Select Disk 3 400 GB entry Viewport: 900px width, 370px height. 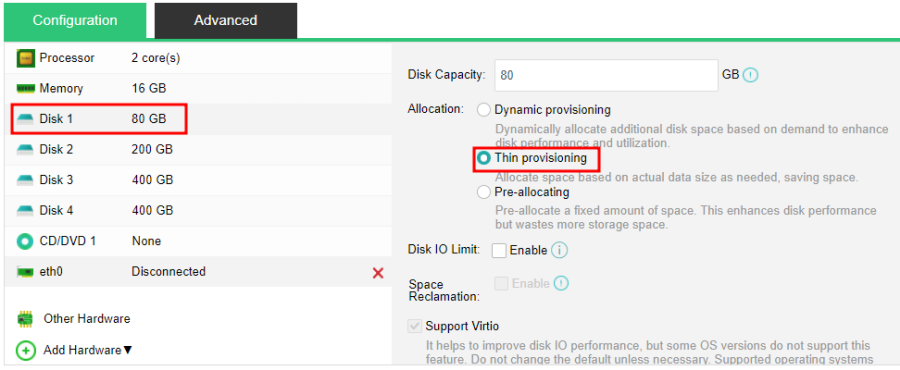(198, 180)
